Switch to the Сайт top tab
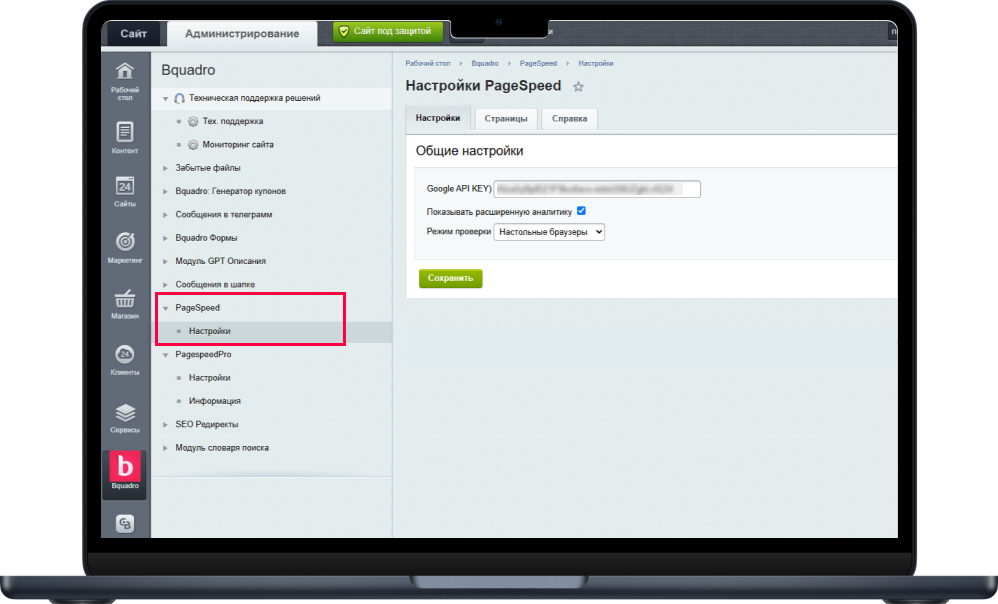 coord(134,34)
